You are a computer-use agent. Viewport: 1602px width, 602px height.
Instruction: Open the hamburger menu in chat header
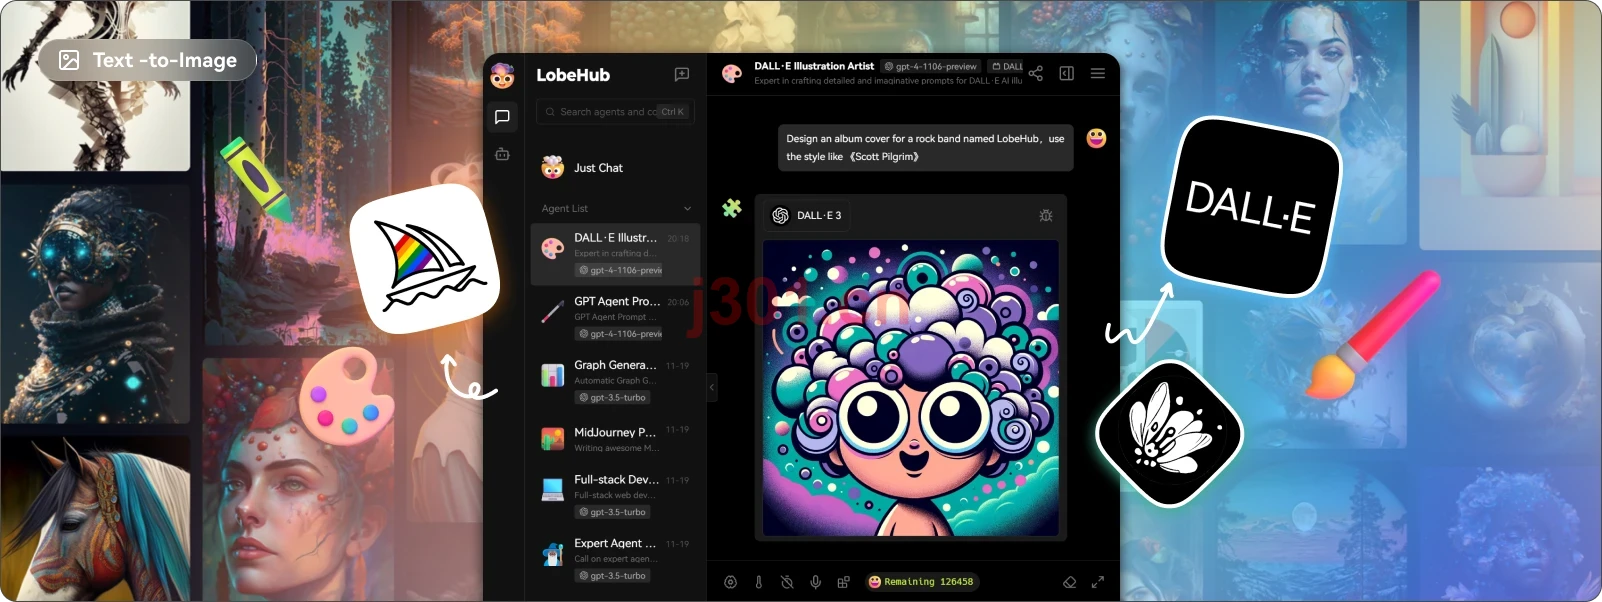click(x=1098, y=73)
